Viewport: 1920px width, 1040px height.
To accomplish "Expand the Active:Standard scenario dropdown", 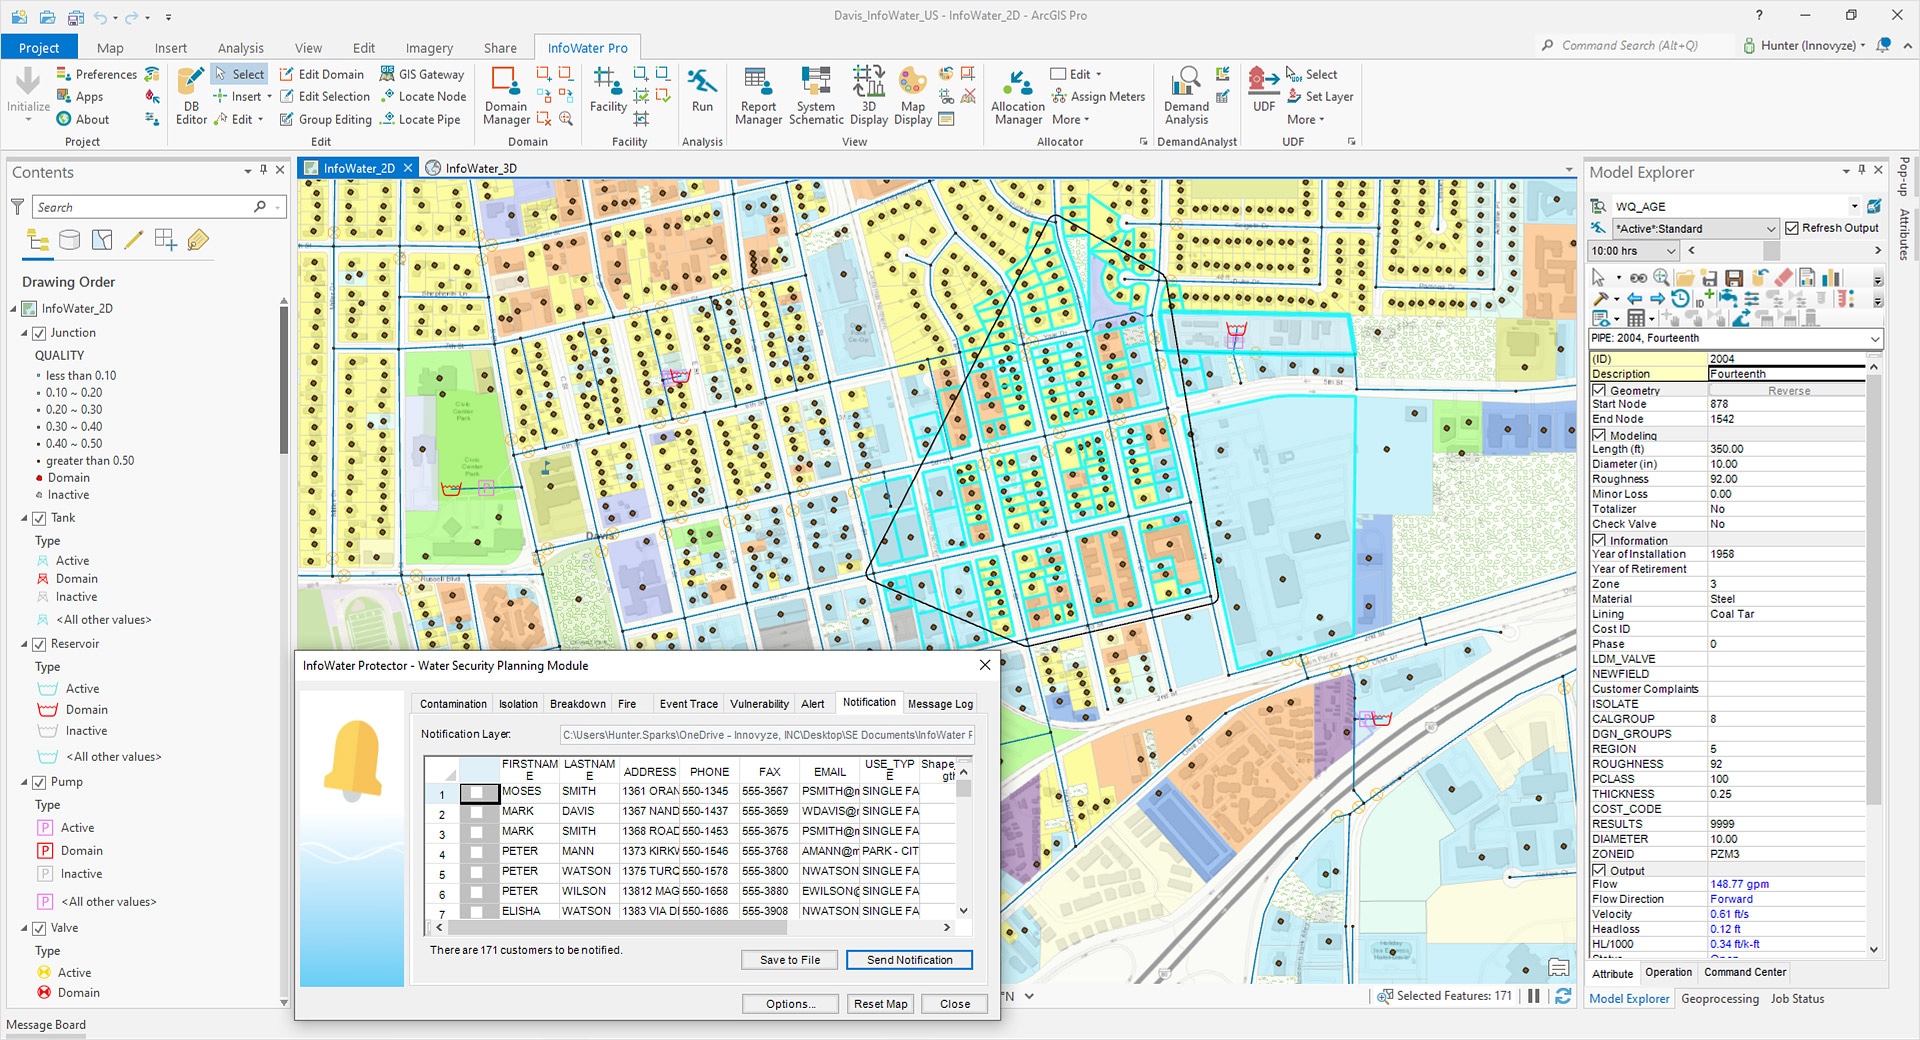I will [1770, 229].
